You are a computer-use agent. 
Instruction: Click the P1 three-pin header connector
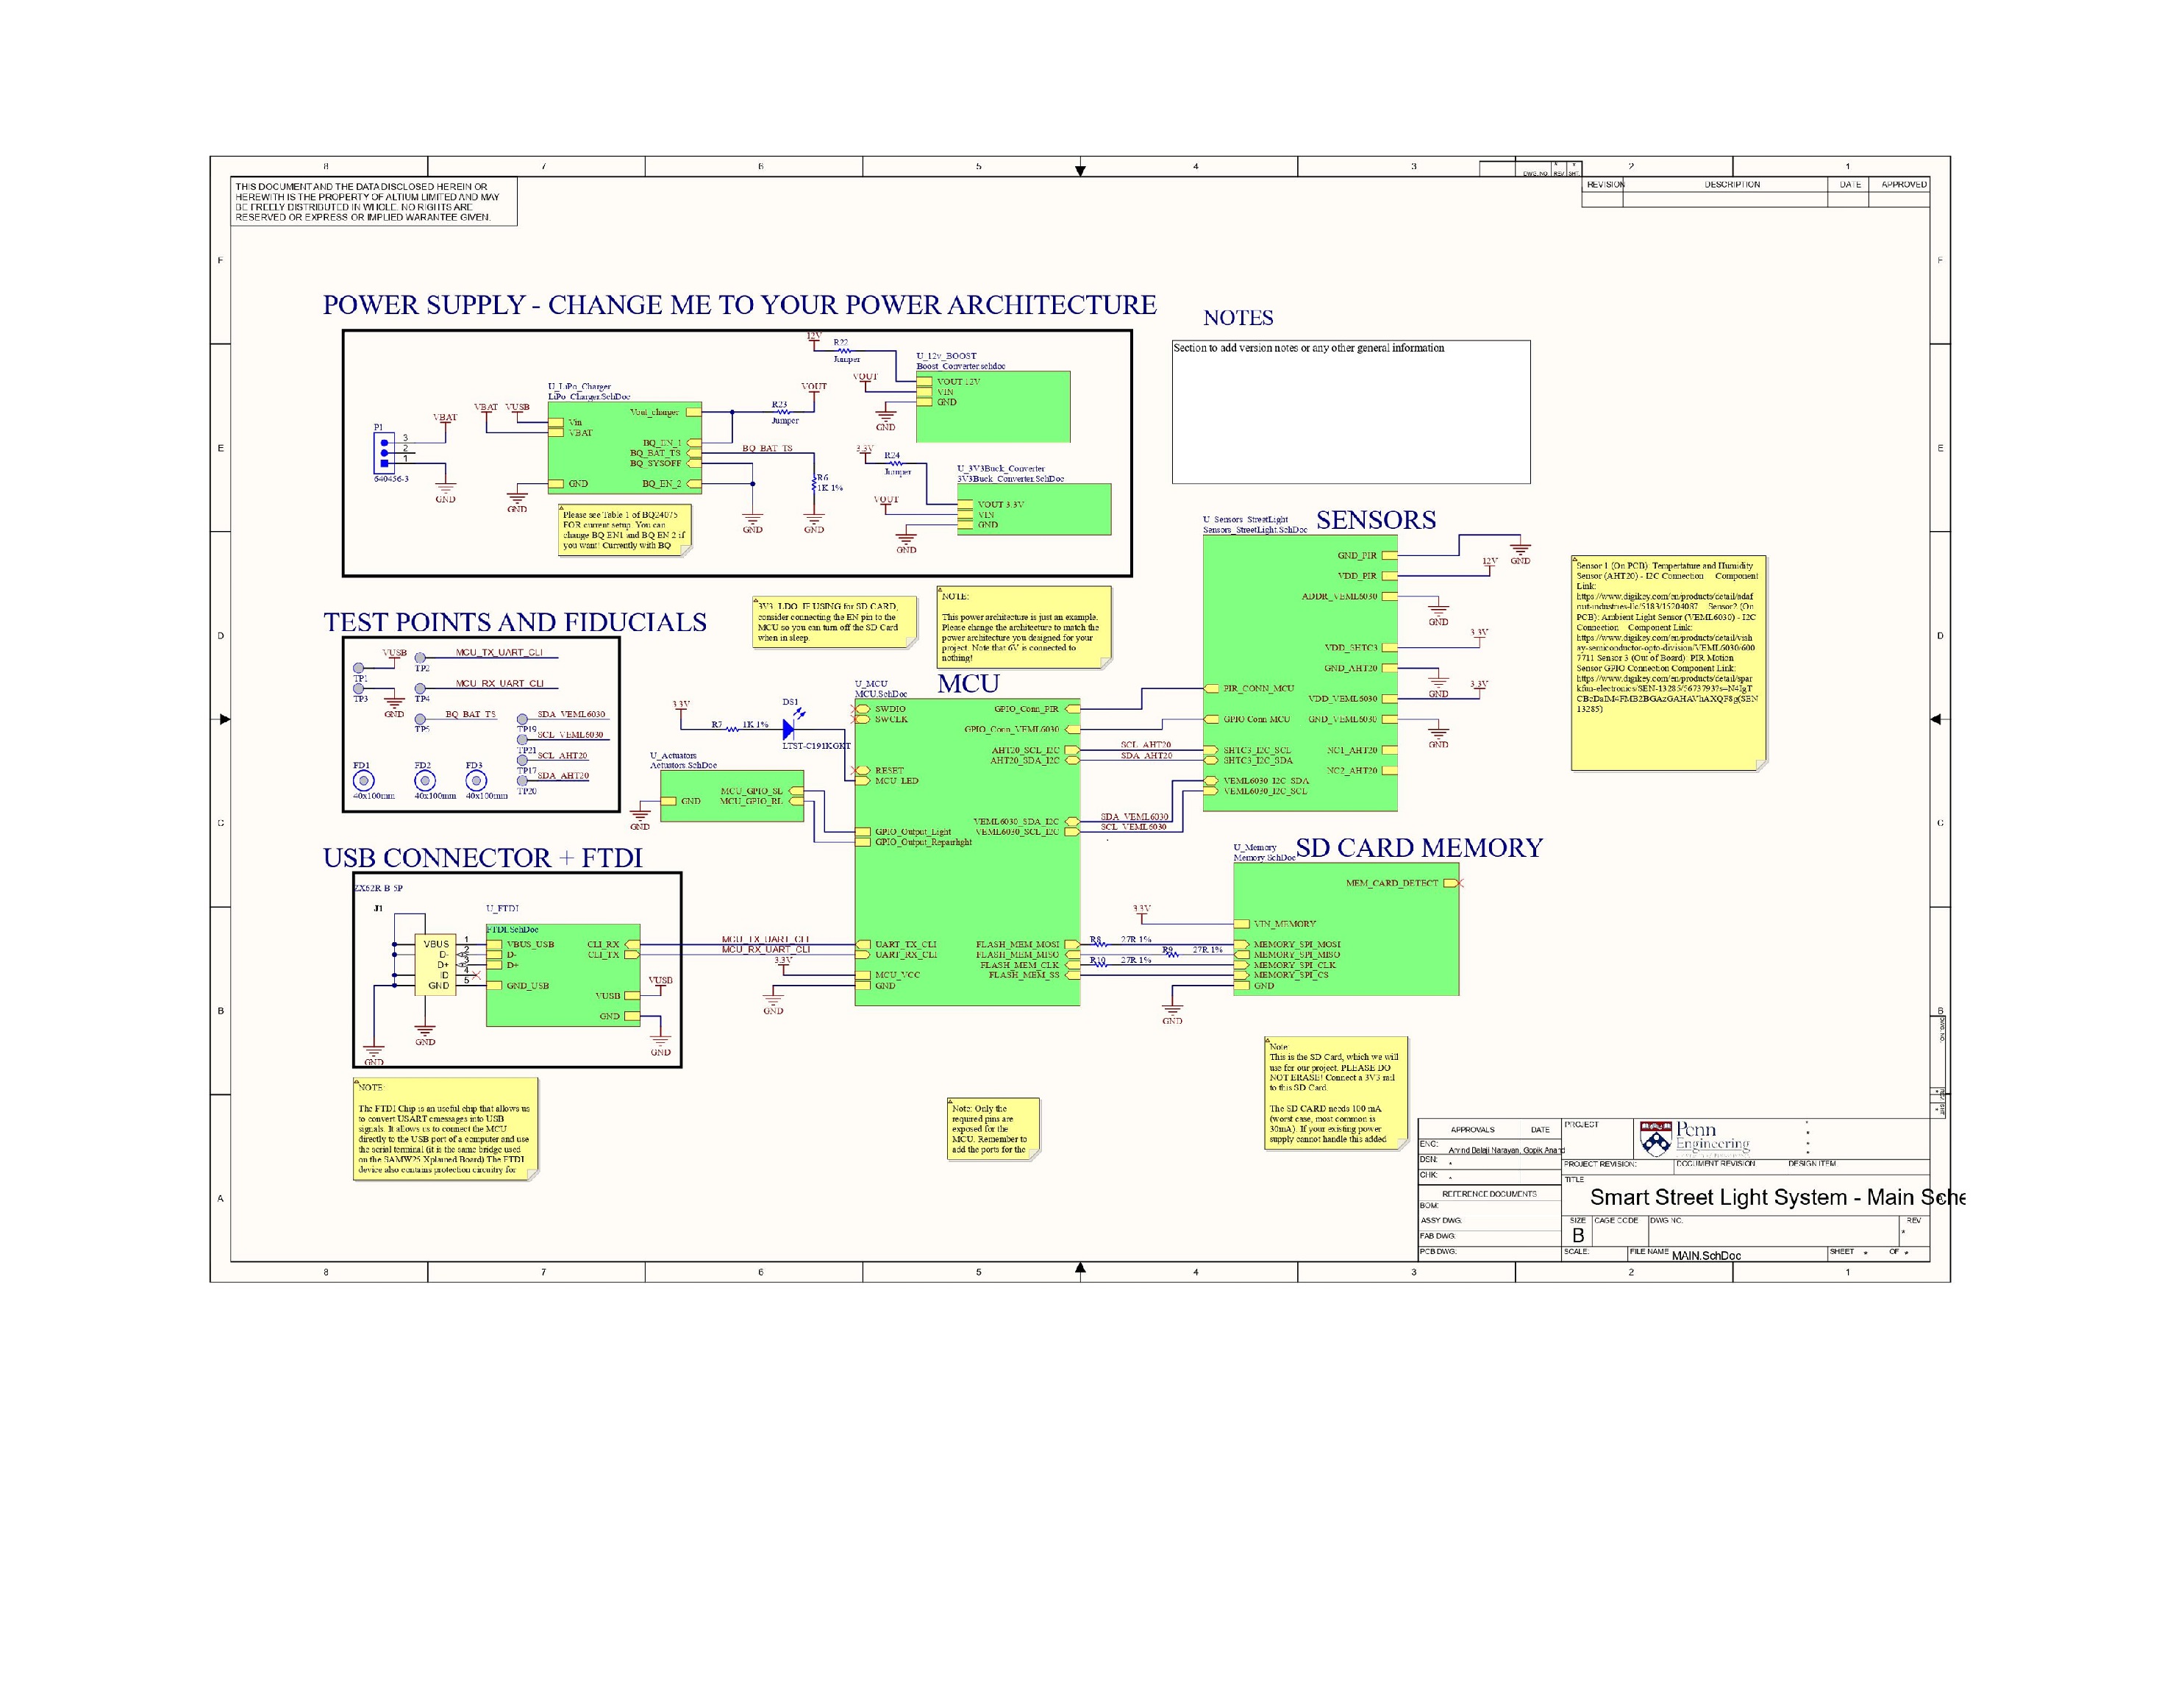click(384, 453)
